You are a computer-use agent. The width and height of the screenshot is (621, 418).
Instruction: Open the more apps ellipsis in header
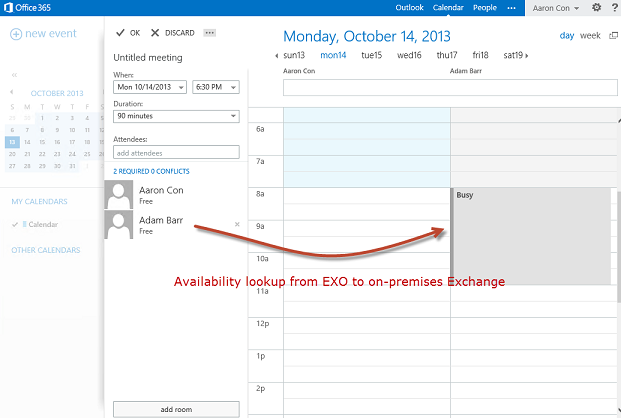pyautogui.click(x=511, y=8)
